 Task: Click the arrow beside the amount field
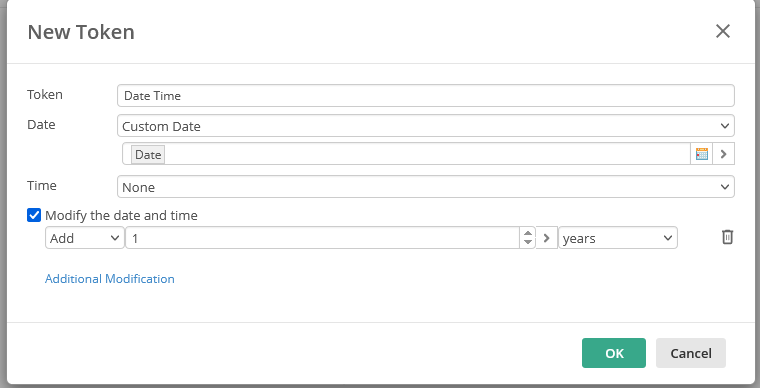coord(547,238)
